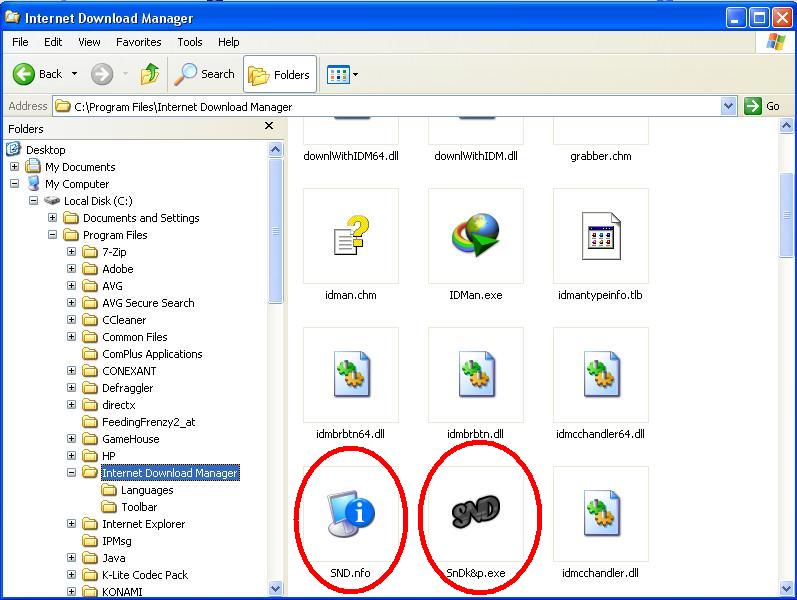Image resolution: width=797 pixels, height=600 pixels.
Task: Click the address path field
Action: coord(387,106)
